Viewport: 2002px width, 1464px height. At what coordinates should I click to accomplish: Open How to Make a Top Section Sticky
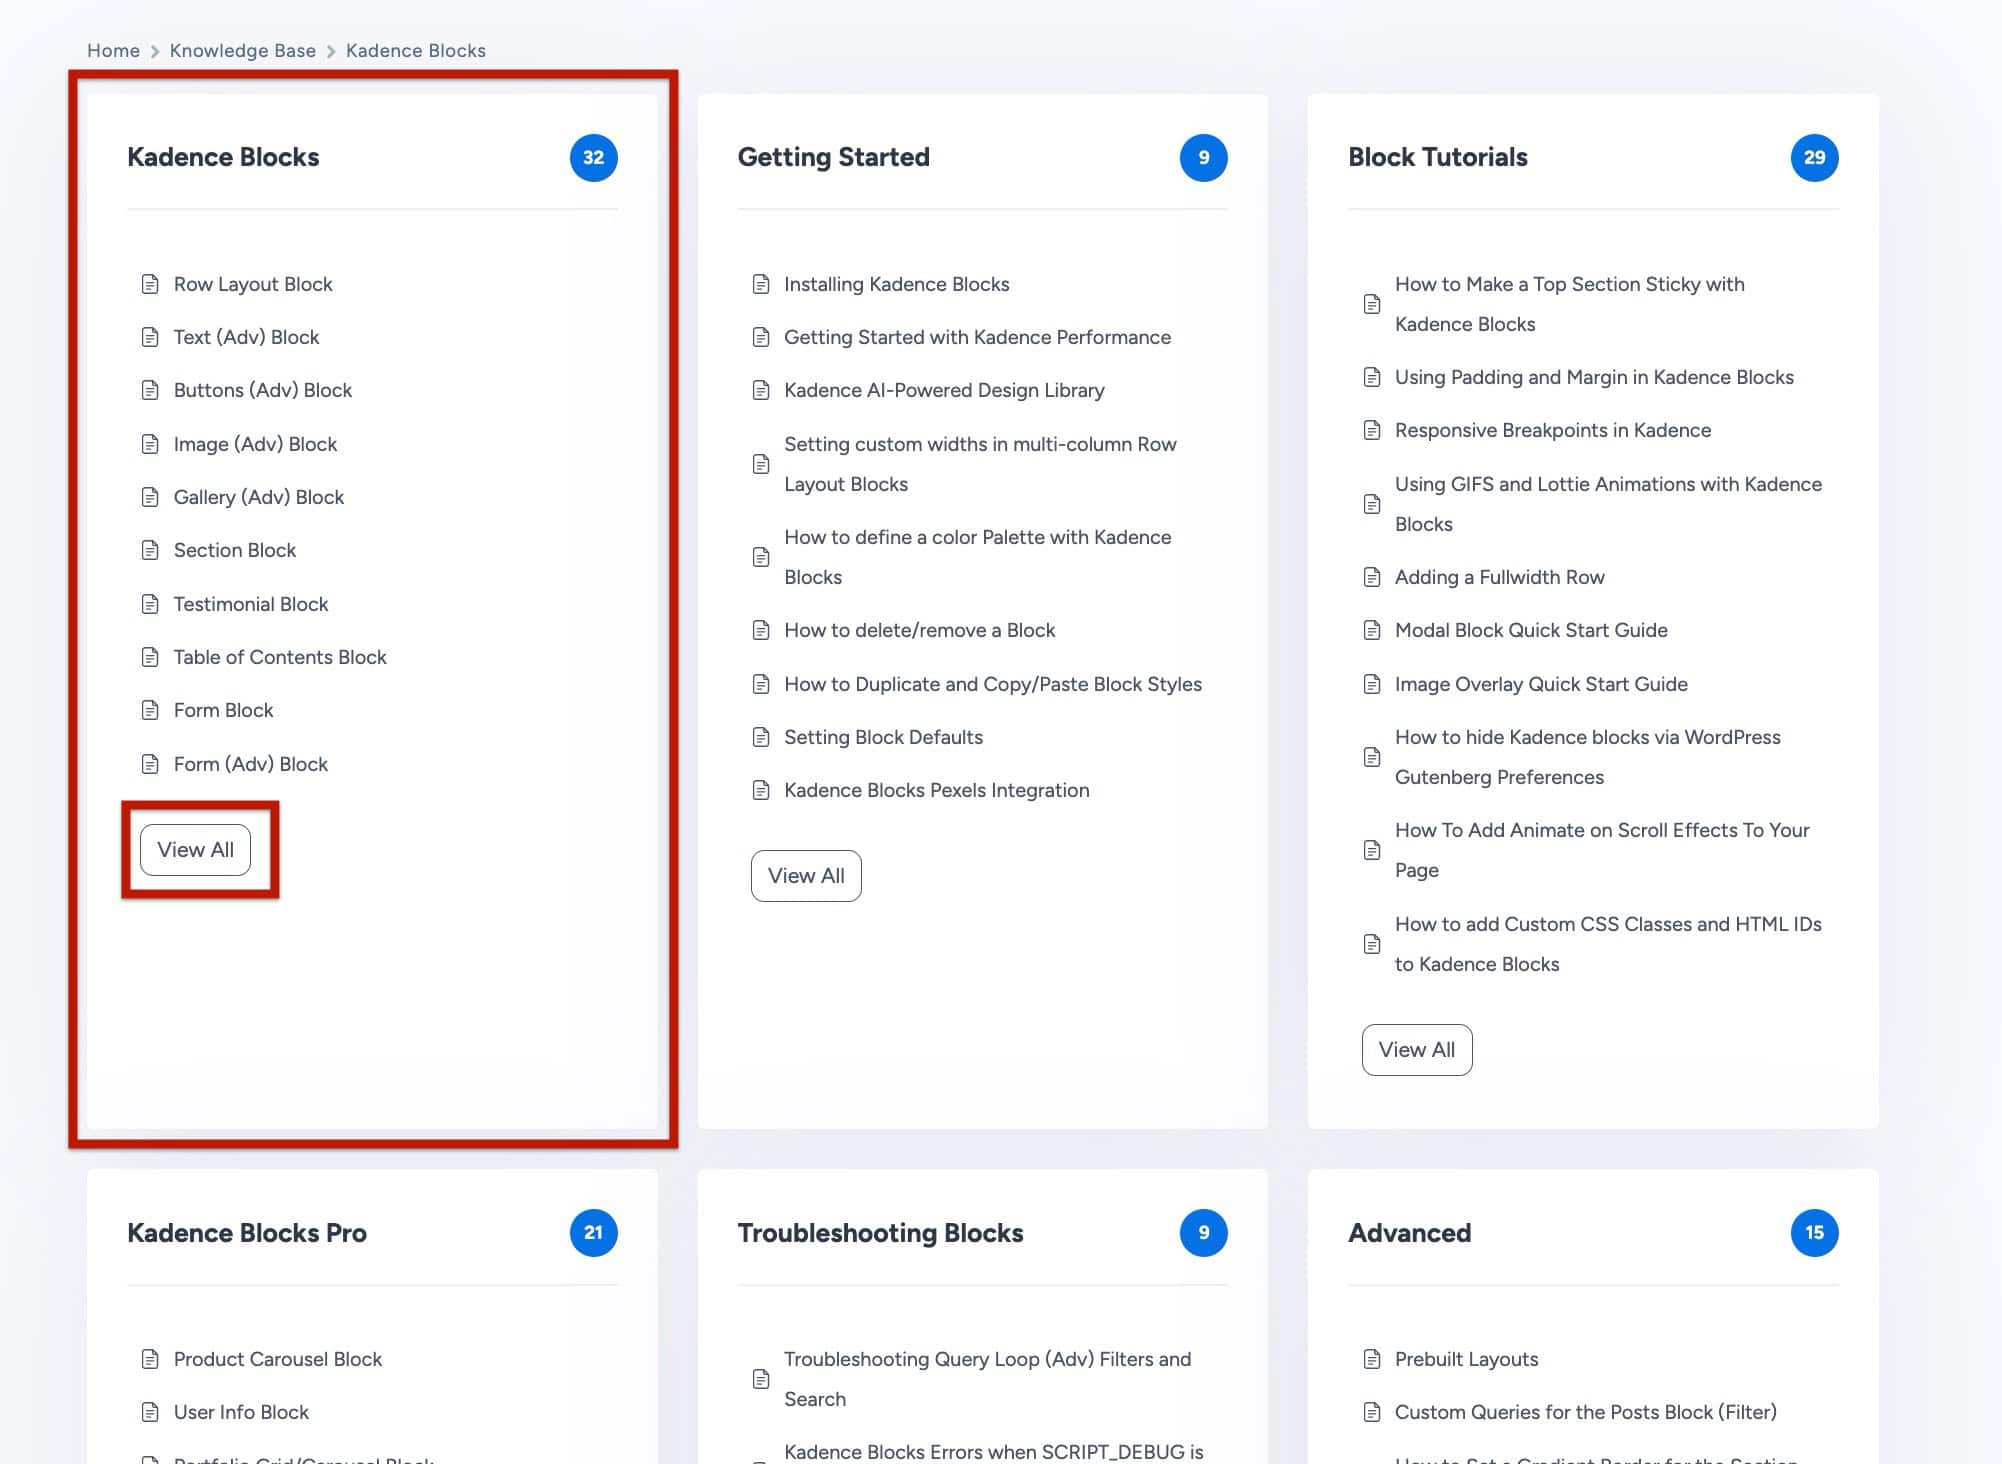point(1570,304)
